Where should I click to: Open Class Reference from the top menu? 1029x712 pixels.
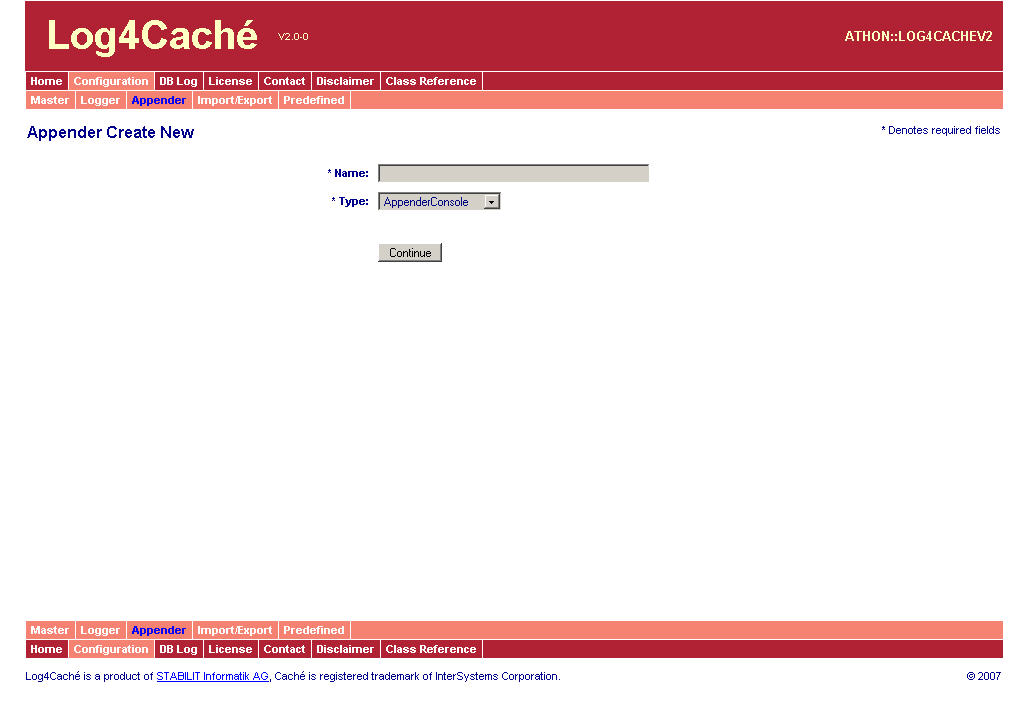point(431,81)
